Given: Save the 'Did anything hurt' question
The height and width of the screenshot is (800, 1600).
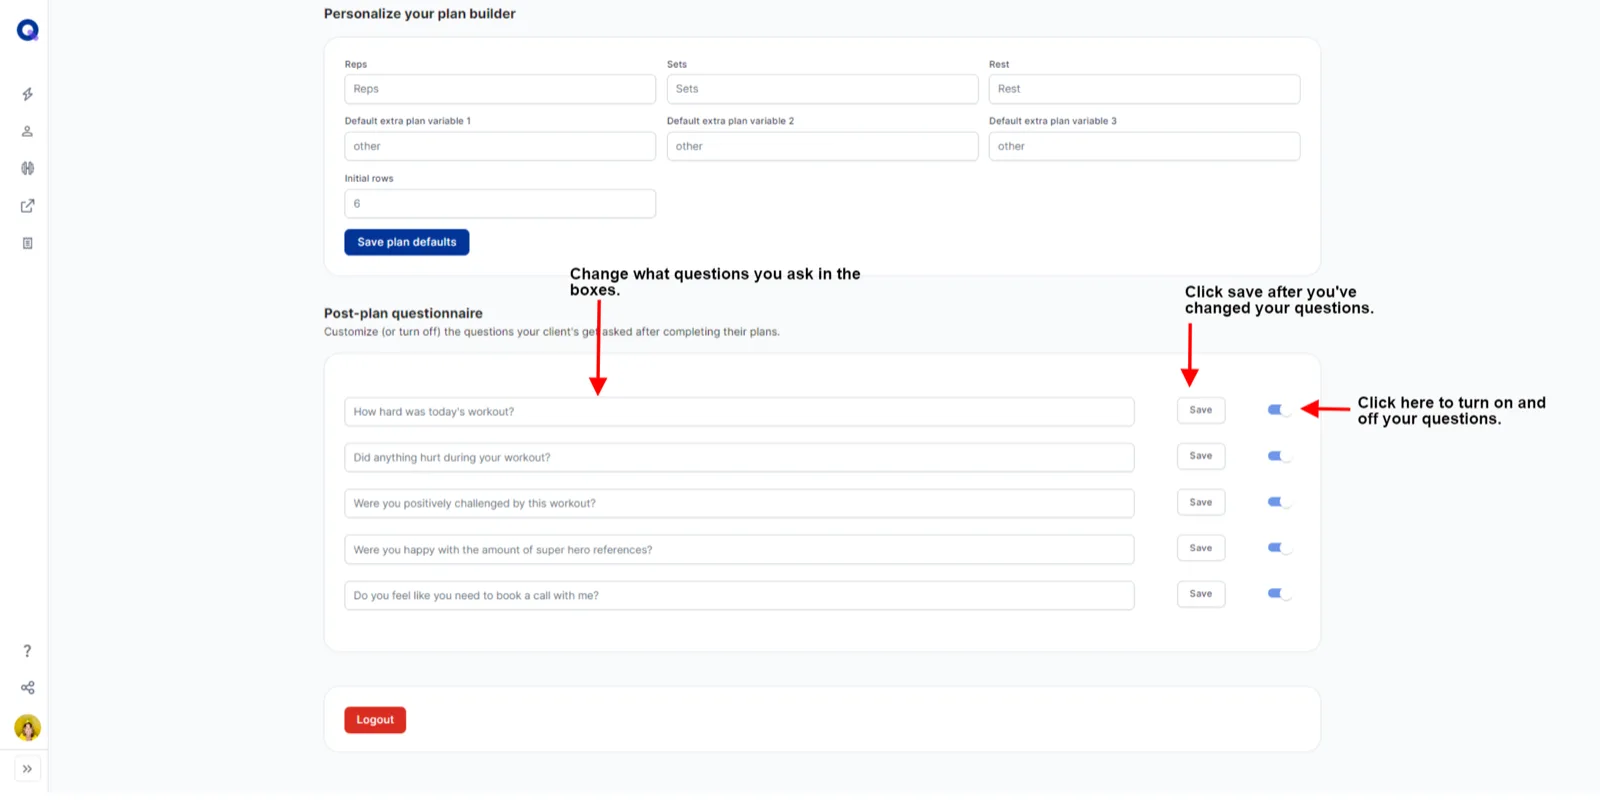Looking at the screenshot, I should point(1201,456).
